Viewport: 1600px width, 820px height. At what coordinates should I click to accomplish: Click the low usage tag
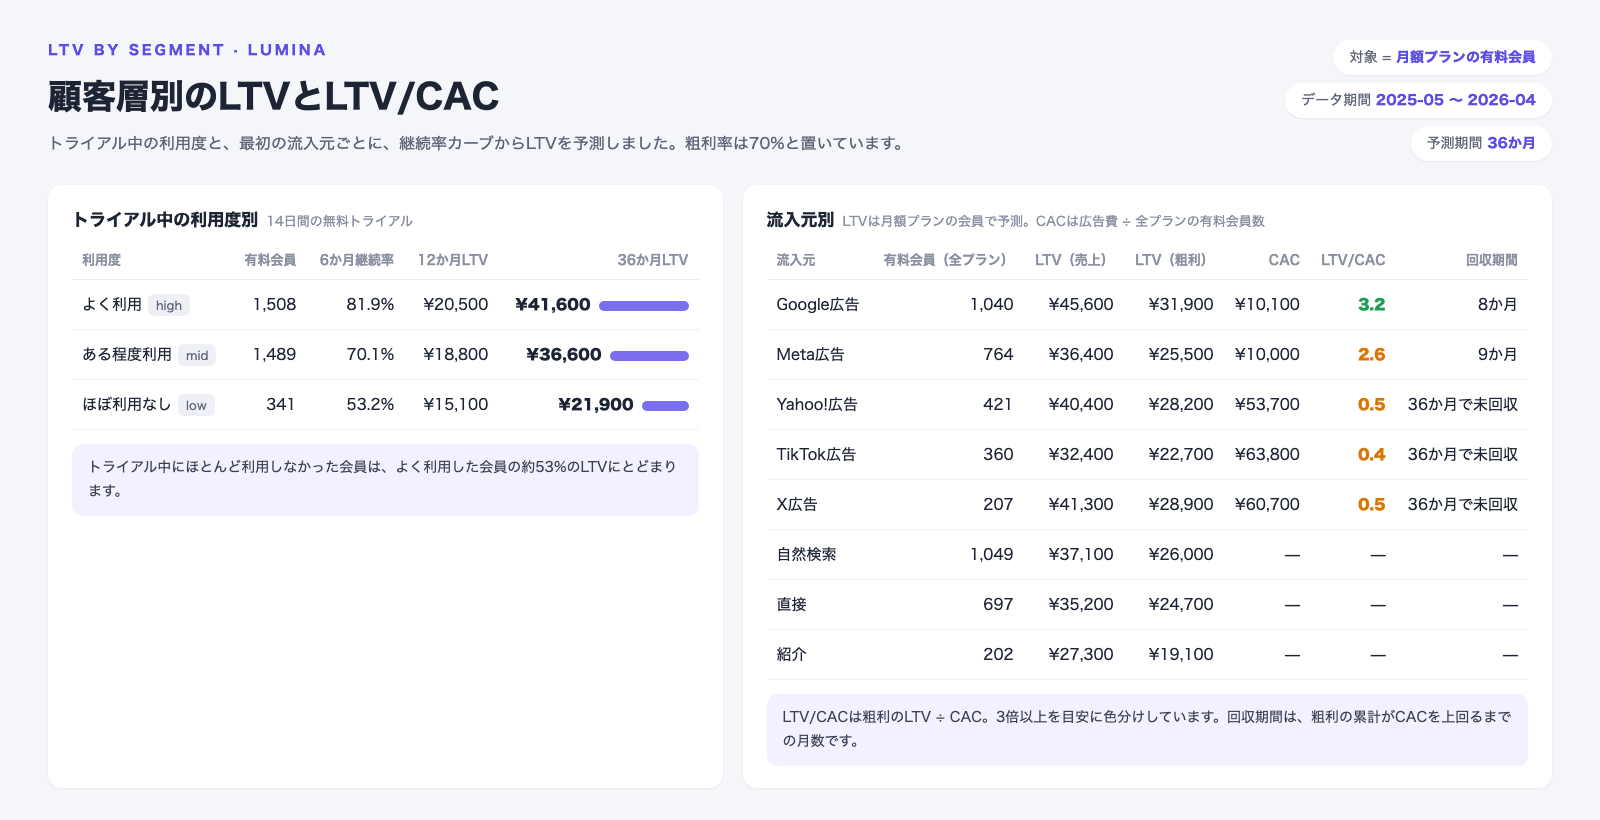[x=196, y=405]
